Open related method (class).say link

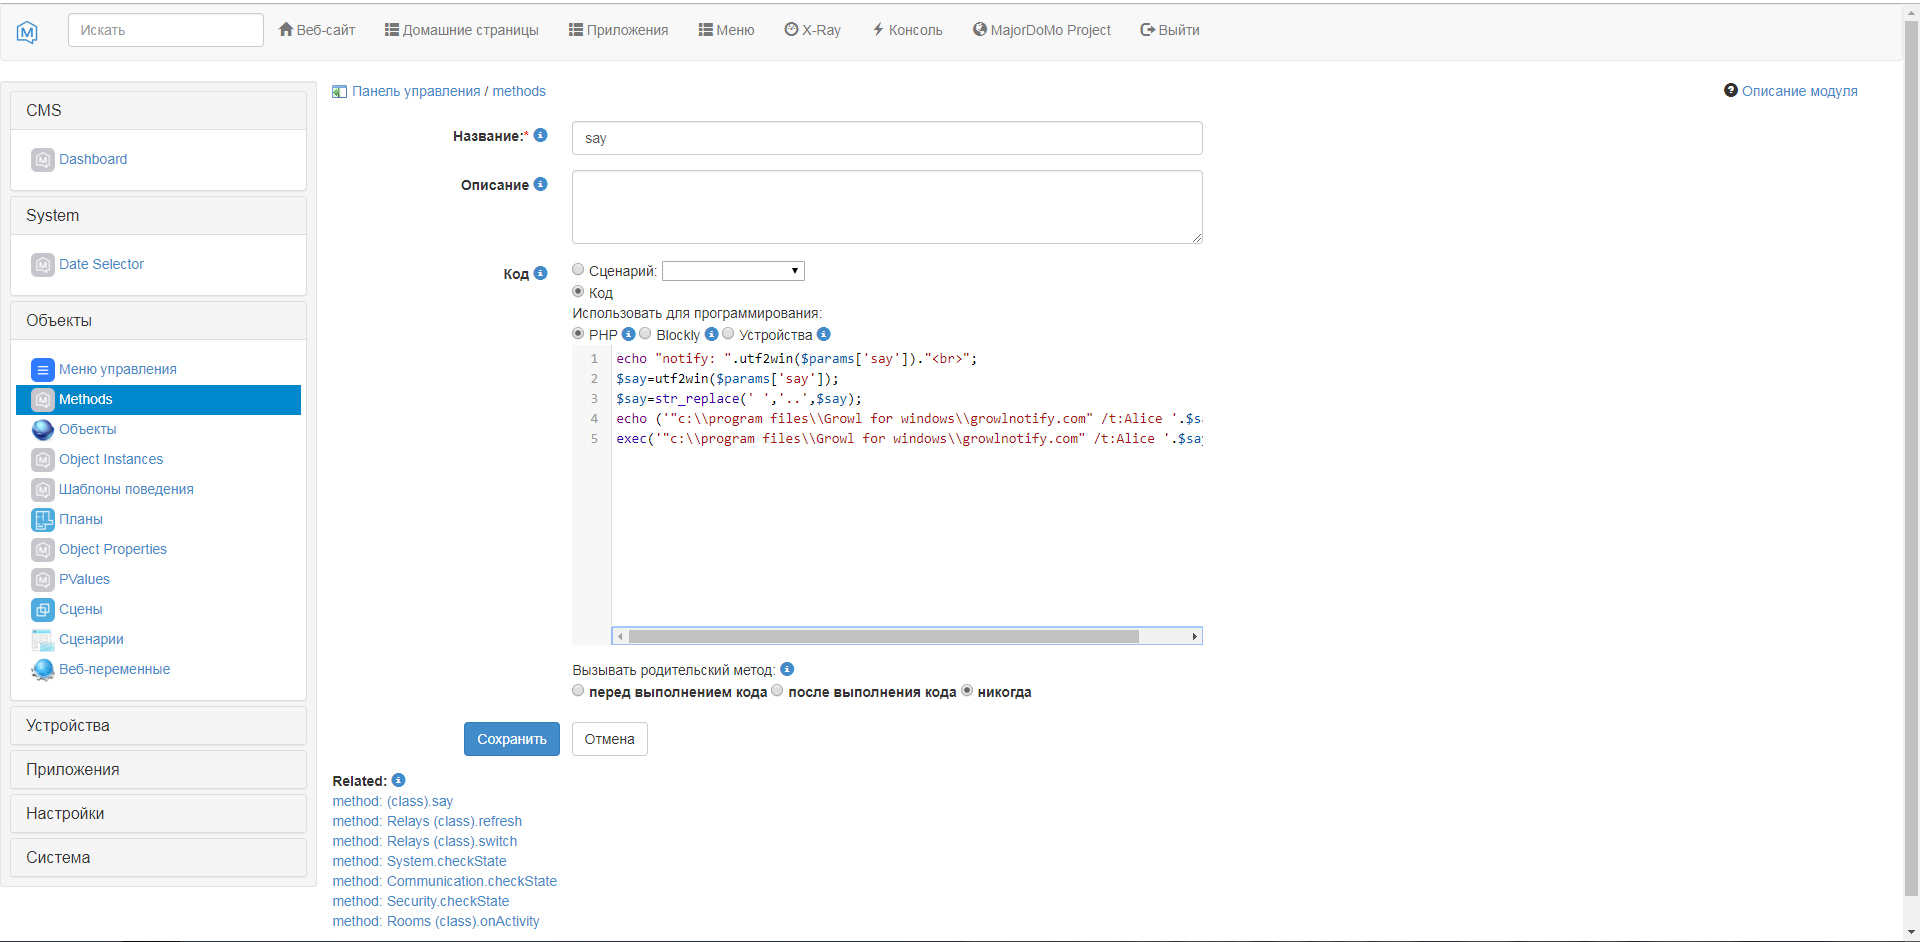point(393,801)
